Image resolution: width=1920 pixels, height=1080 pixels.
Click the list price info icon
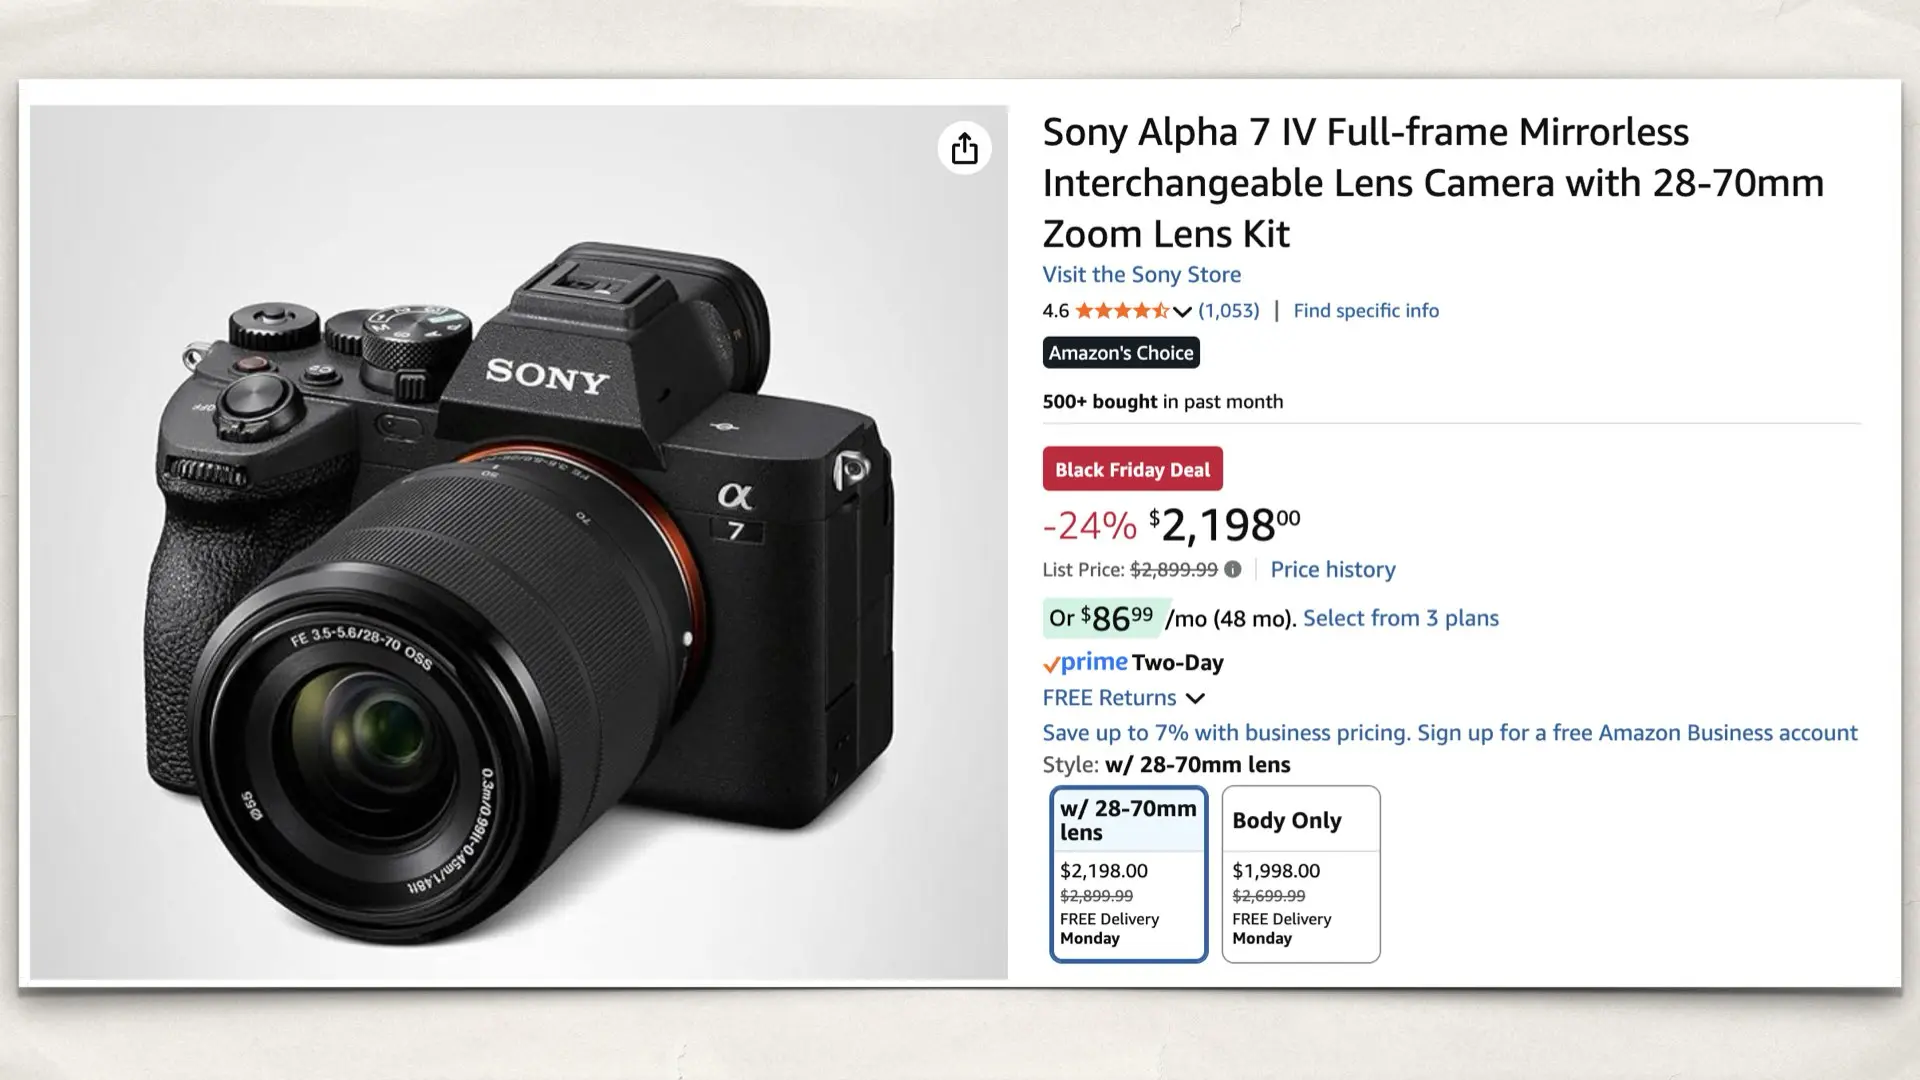(1233, 570)
